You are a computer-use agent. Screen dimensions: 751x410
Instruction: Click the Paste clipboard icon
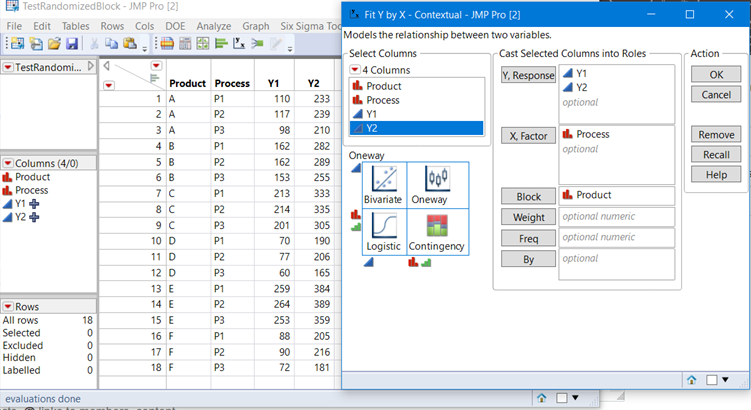click(130, 44)
